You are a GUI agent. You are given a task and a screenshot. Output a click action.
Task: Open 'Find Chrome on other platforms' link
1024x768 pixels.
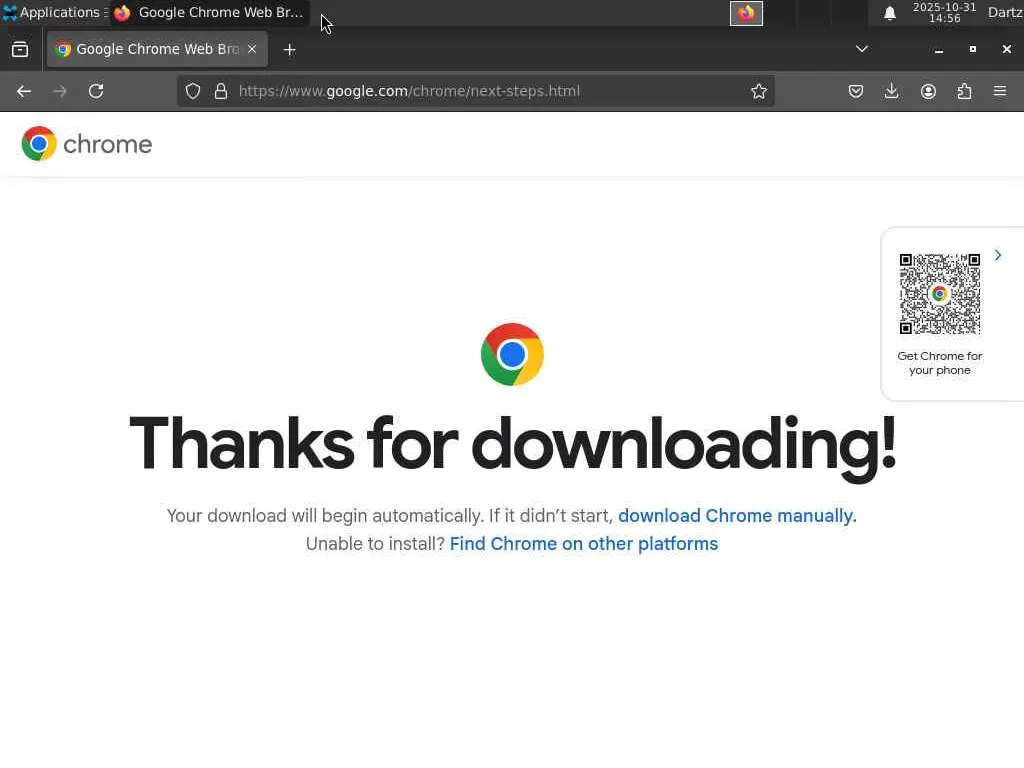(584, 544)
